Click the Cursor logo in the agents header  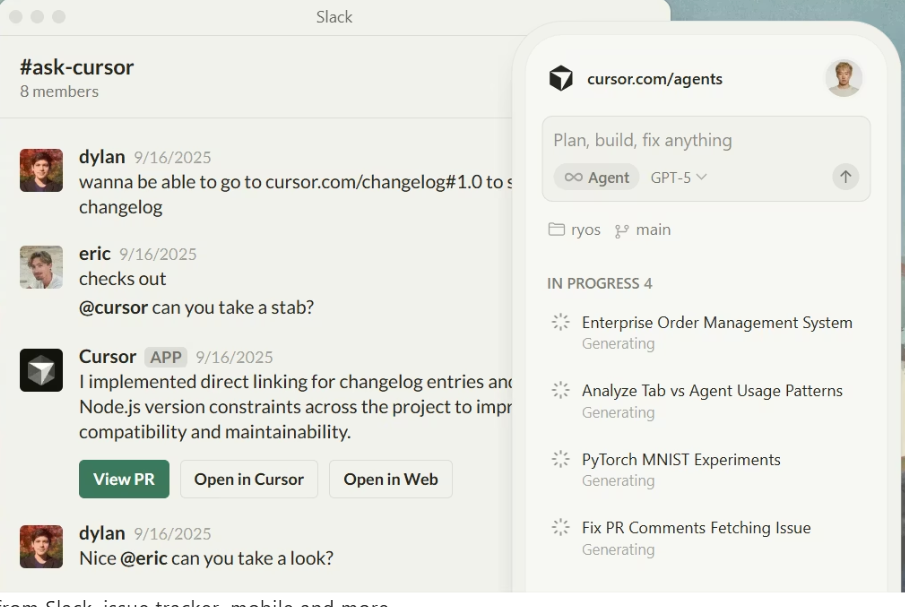pos(561,78)
